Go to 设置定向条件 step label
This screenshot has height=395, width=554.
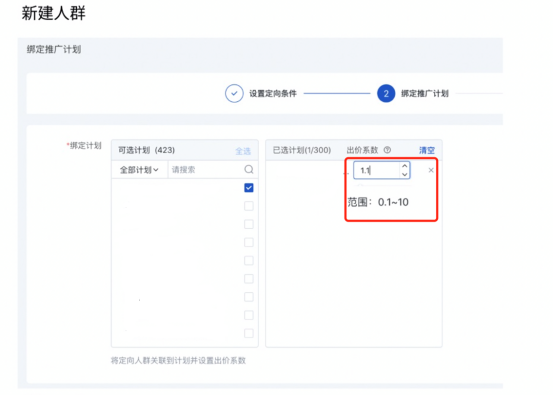pyautogui.click(x=273, y=94)
